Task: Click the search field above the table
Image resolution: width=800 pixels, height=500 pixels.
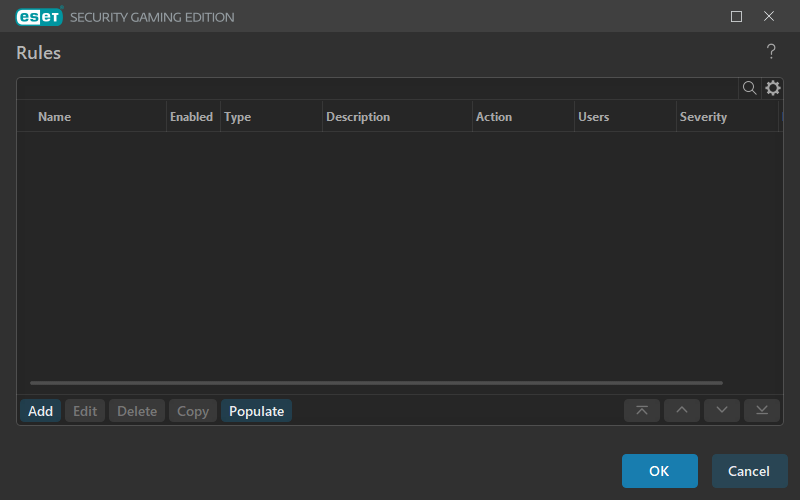Action: coord(378,88)
